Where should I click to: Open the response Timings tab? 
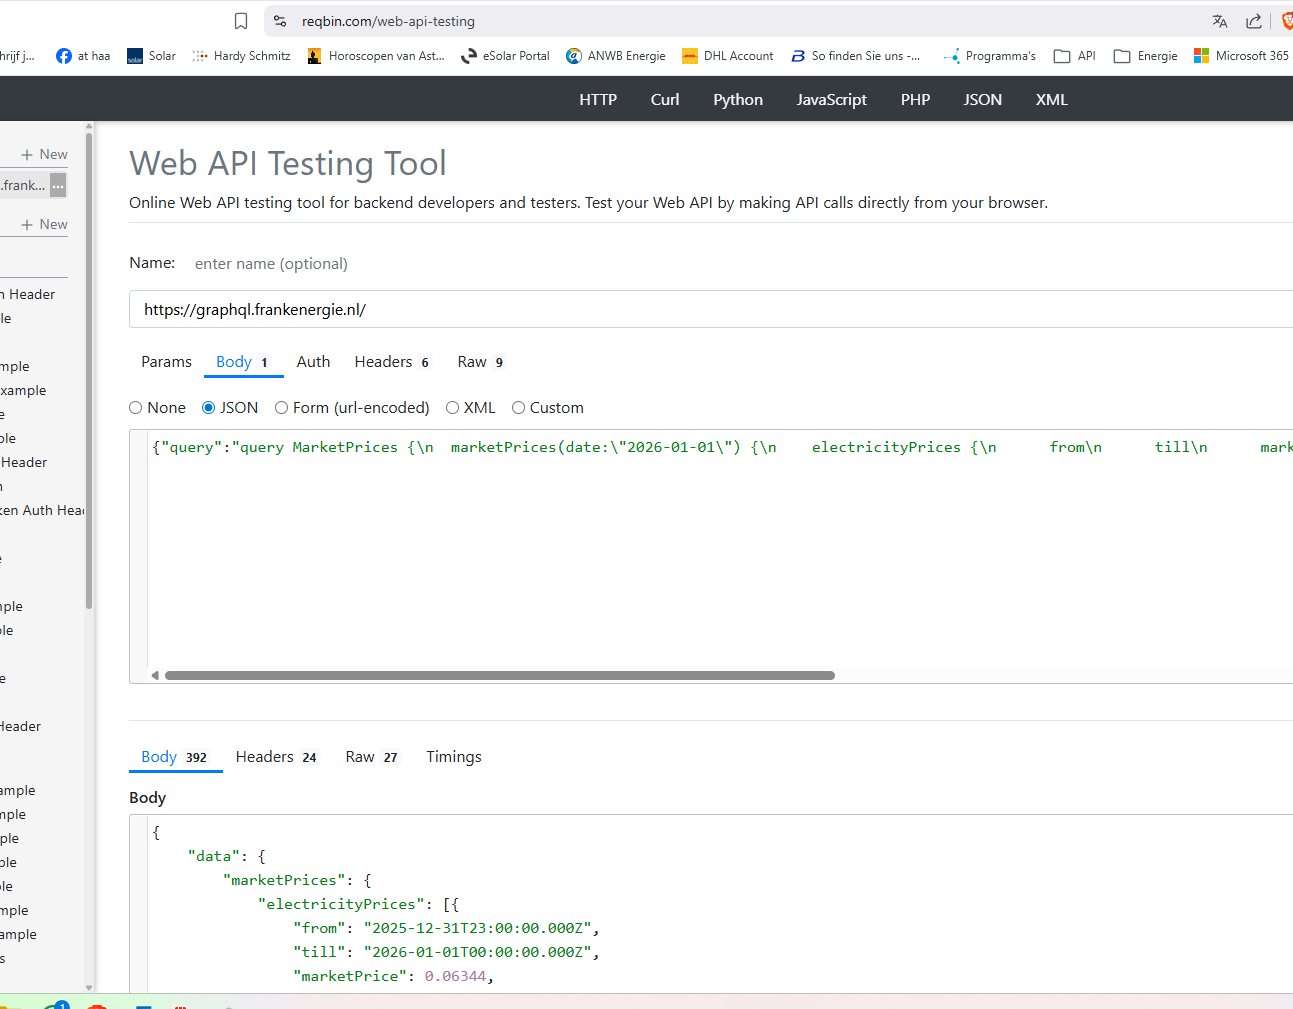point(453,757)
